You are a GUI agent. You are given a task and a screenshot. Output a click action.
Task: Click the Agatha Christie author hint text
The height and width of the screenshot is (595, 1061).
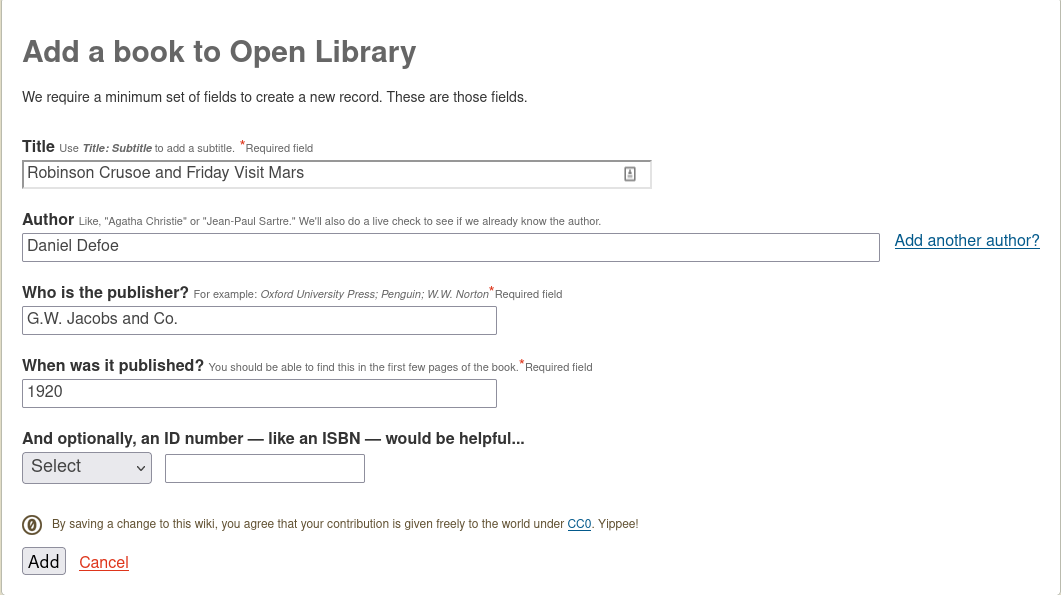click(340, 221)
